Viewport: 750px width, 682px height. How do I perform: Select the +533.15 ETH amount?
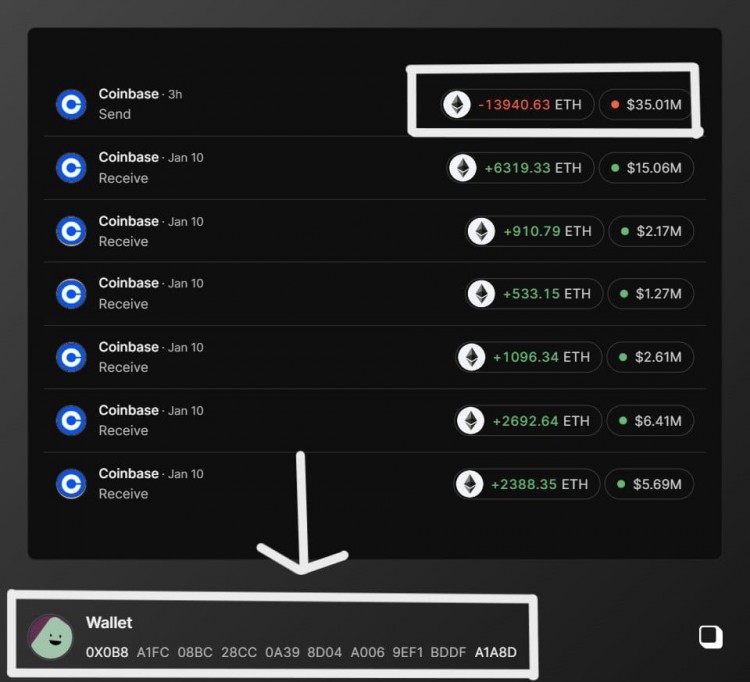point(547,294)
